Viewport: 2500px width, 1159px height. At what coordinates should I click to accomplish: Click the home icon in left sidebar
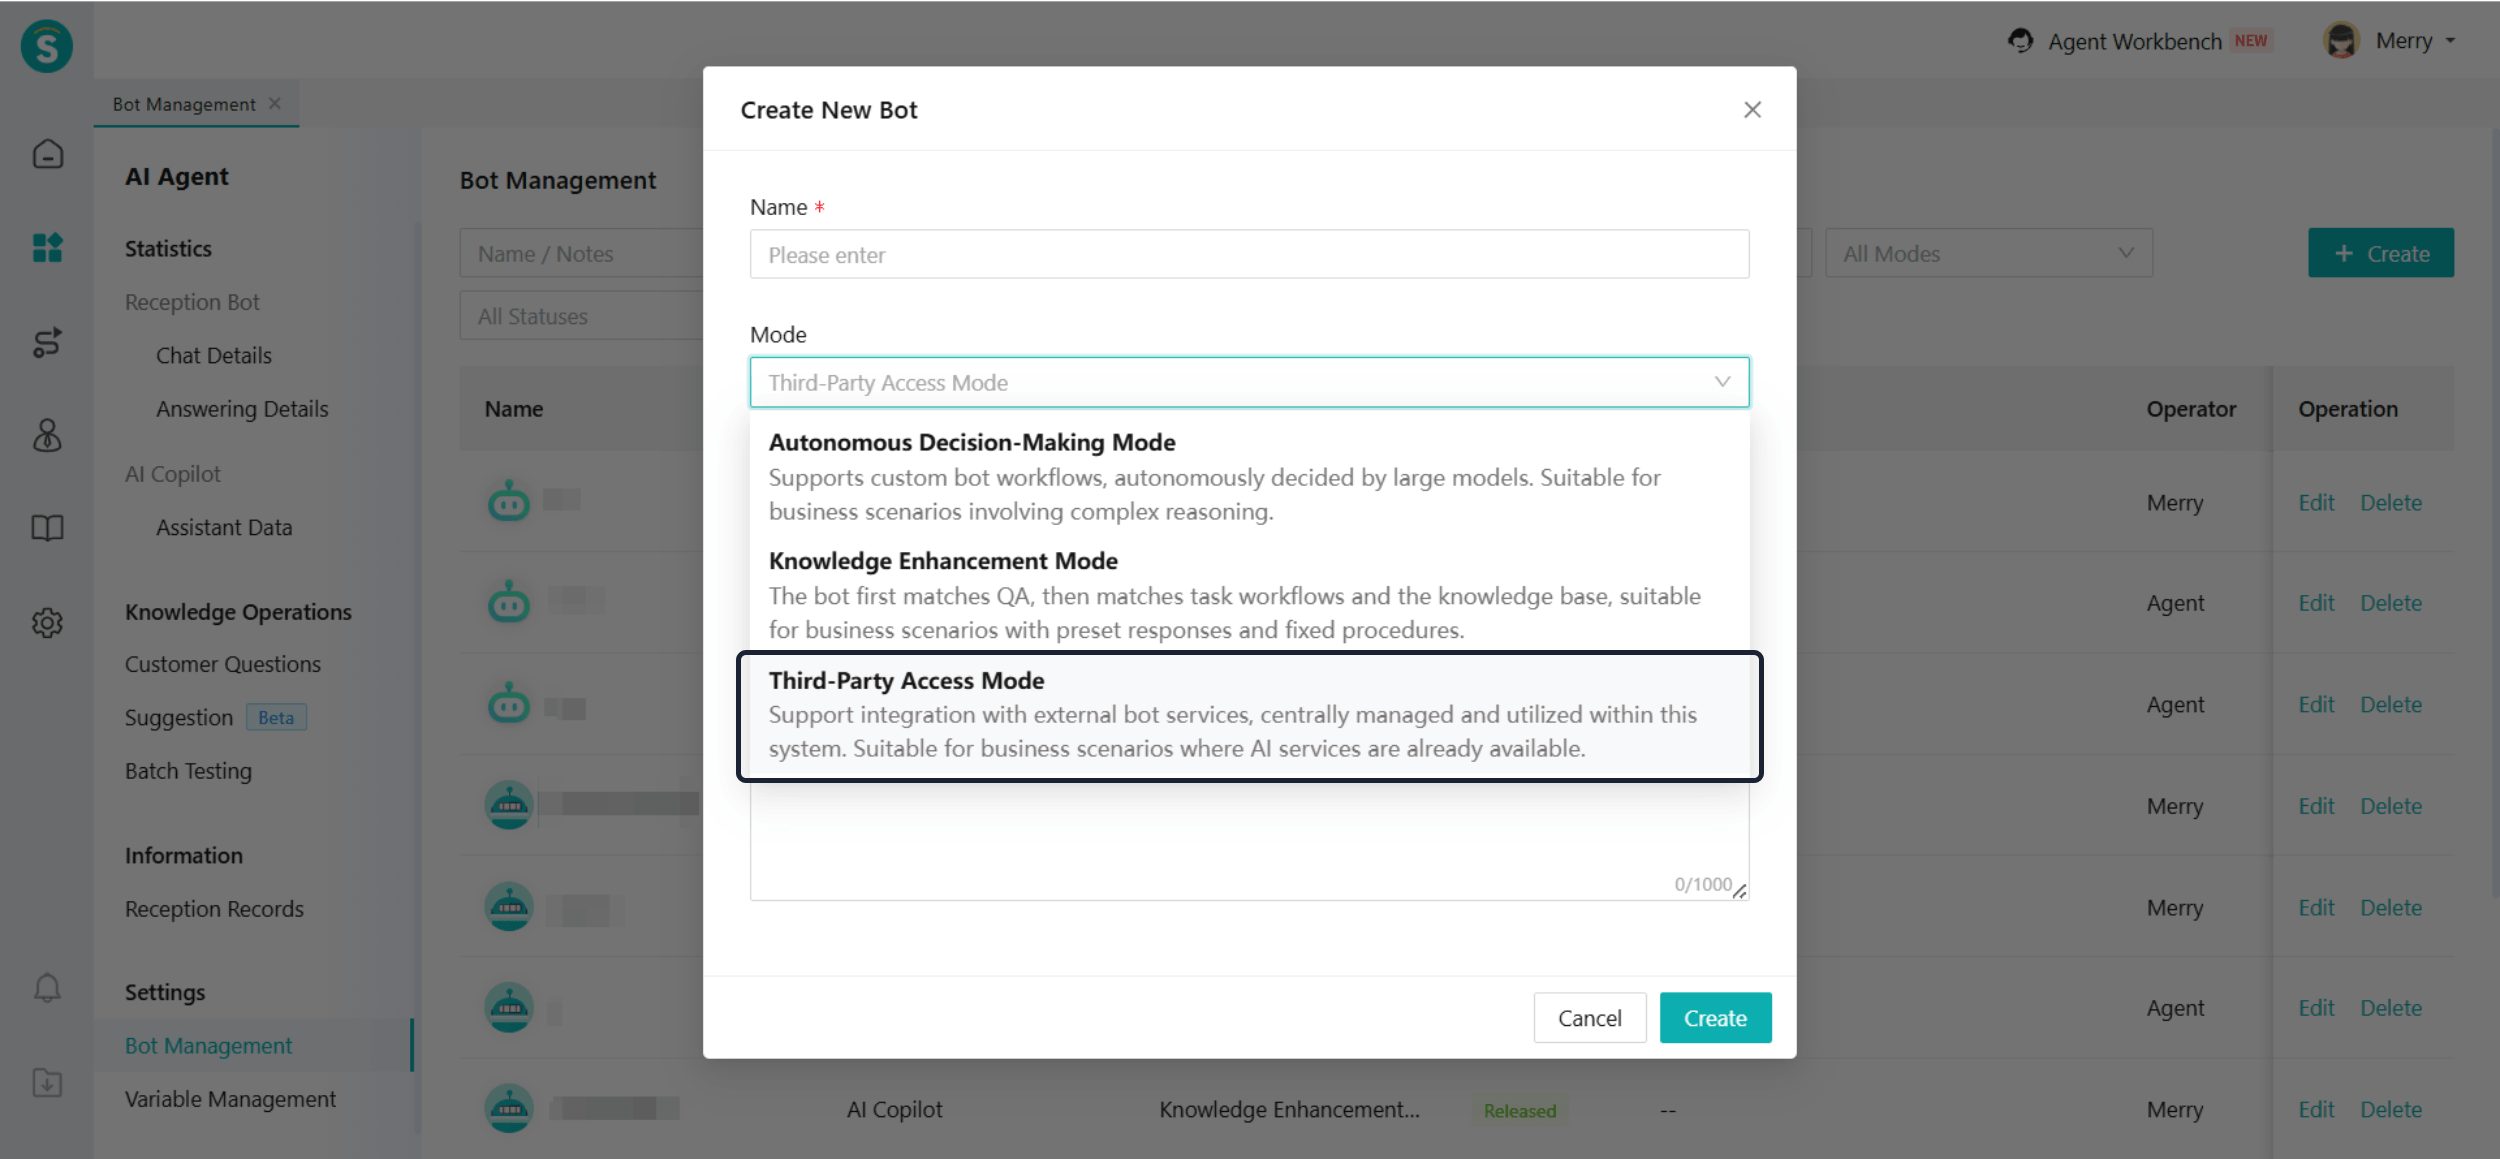pyautogui.click(x=47, y=154)
